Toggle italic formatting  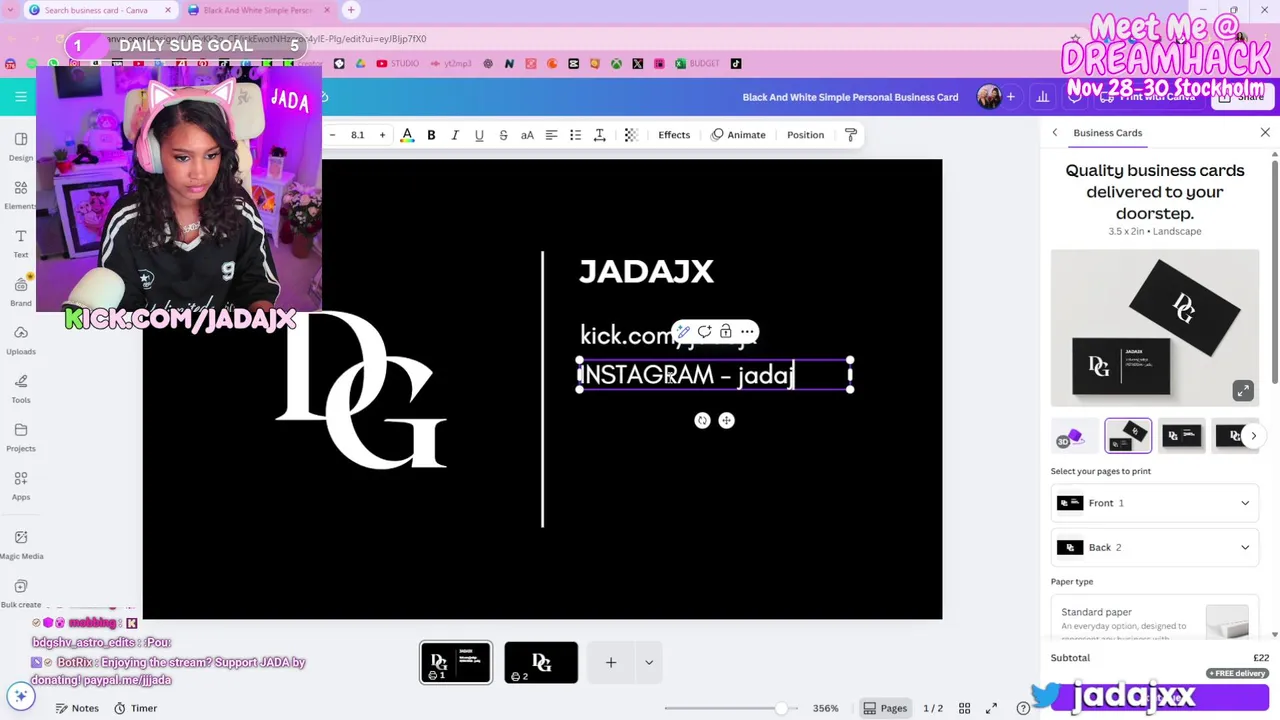coord(455,135)
